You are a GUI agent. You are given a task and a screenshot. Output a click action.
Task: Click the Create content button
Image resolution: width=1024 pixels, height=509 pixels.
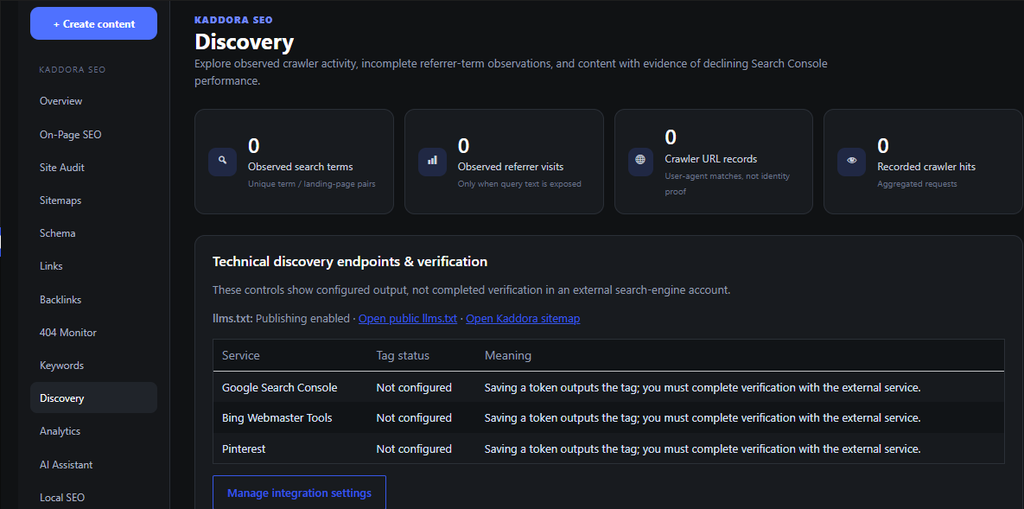[93, 24]
